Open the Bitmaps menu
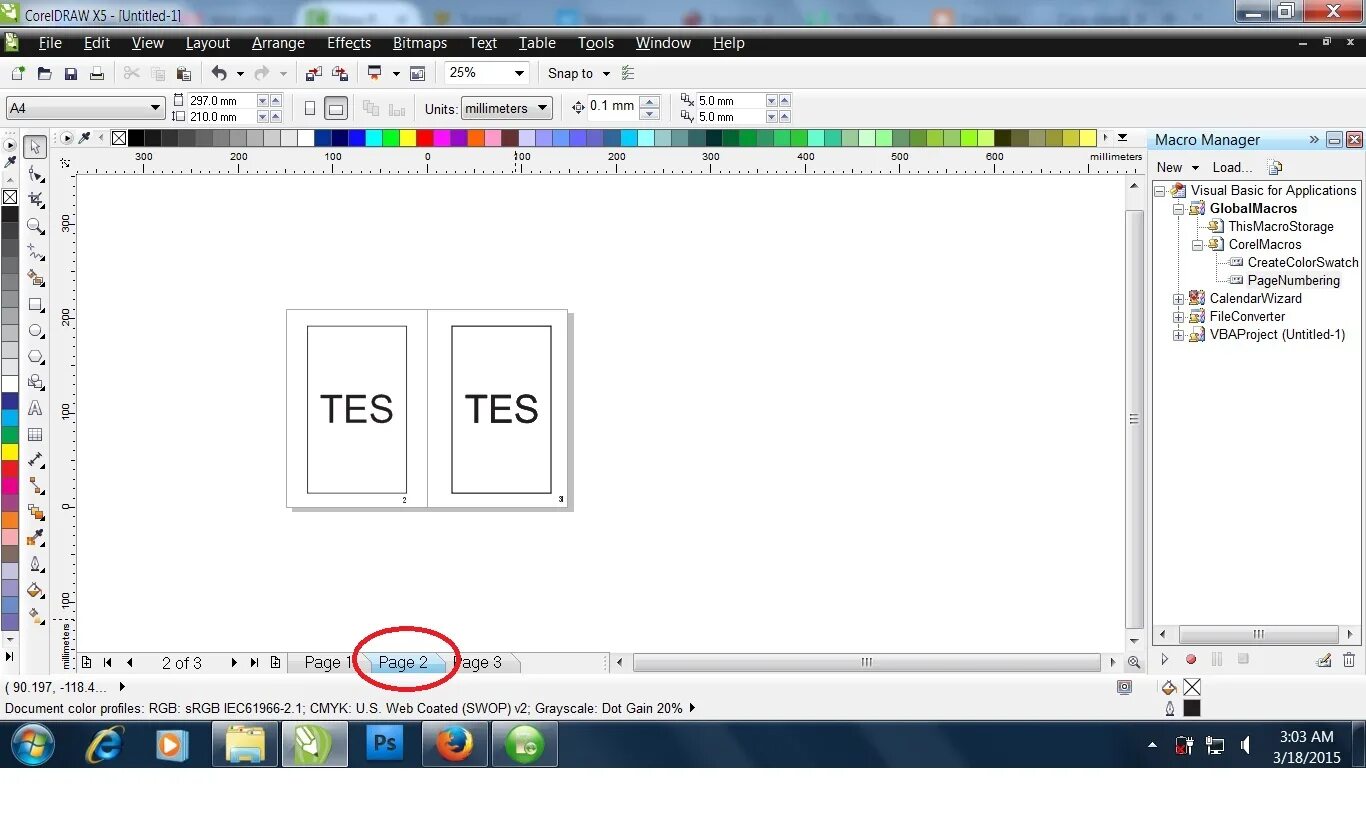Screen dimensions: 1366x839 (420, 43)
